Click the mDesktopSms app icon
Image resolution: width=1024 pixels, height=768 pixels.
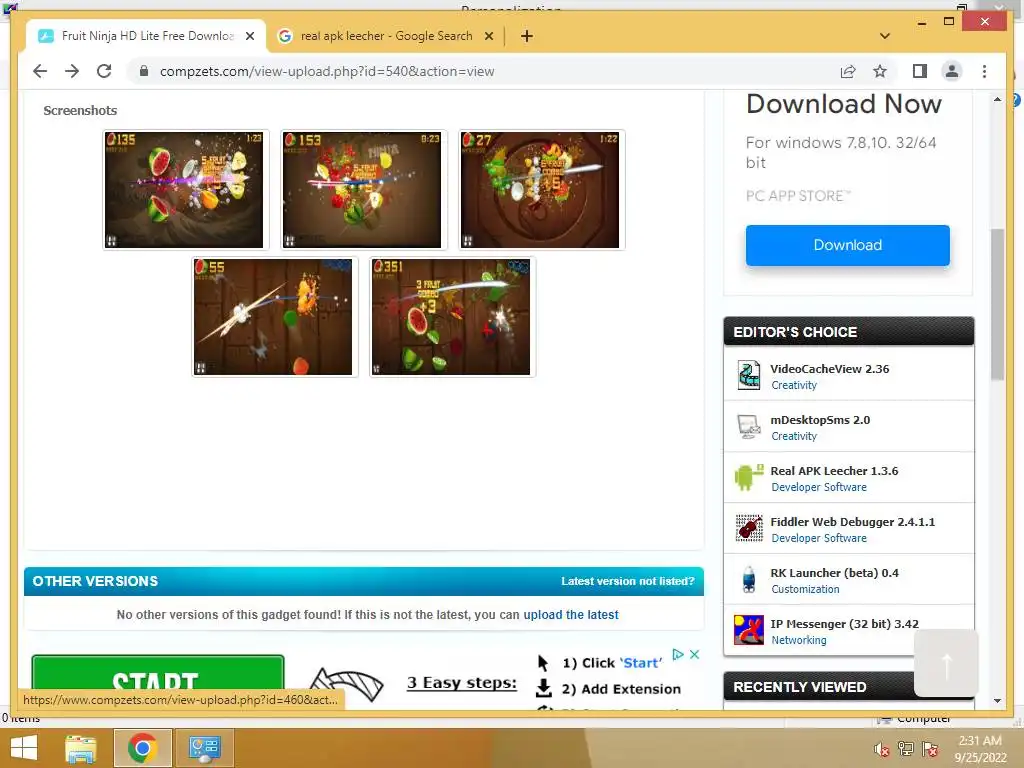click(748, 426)
